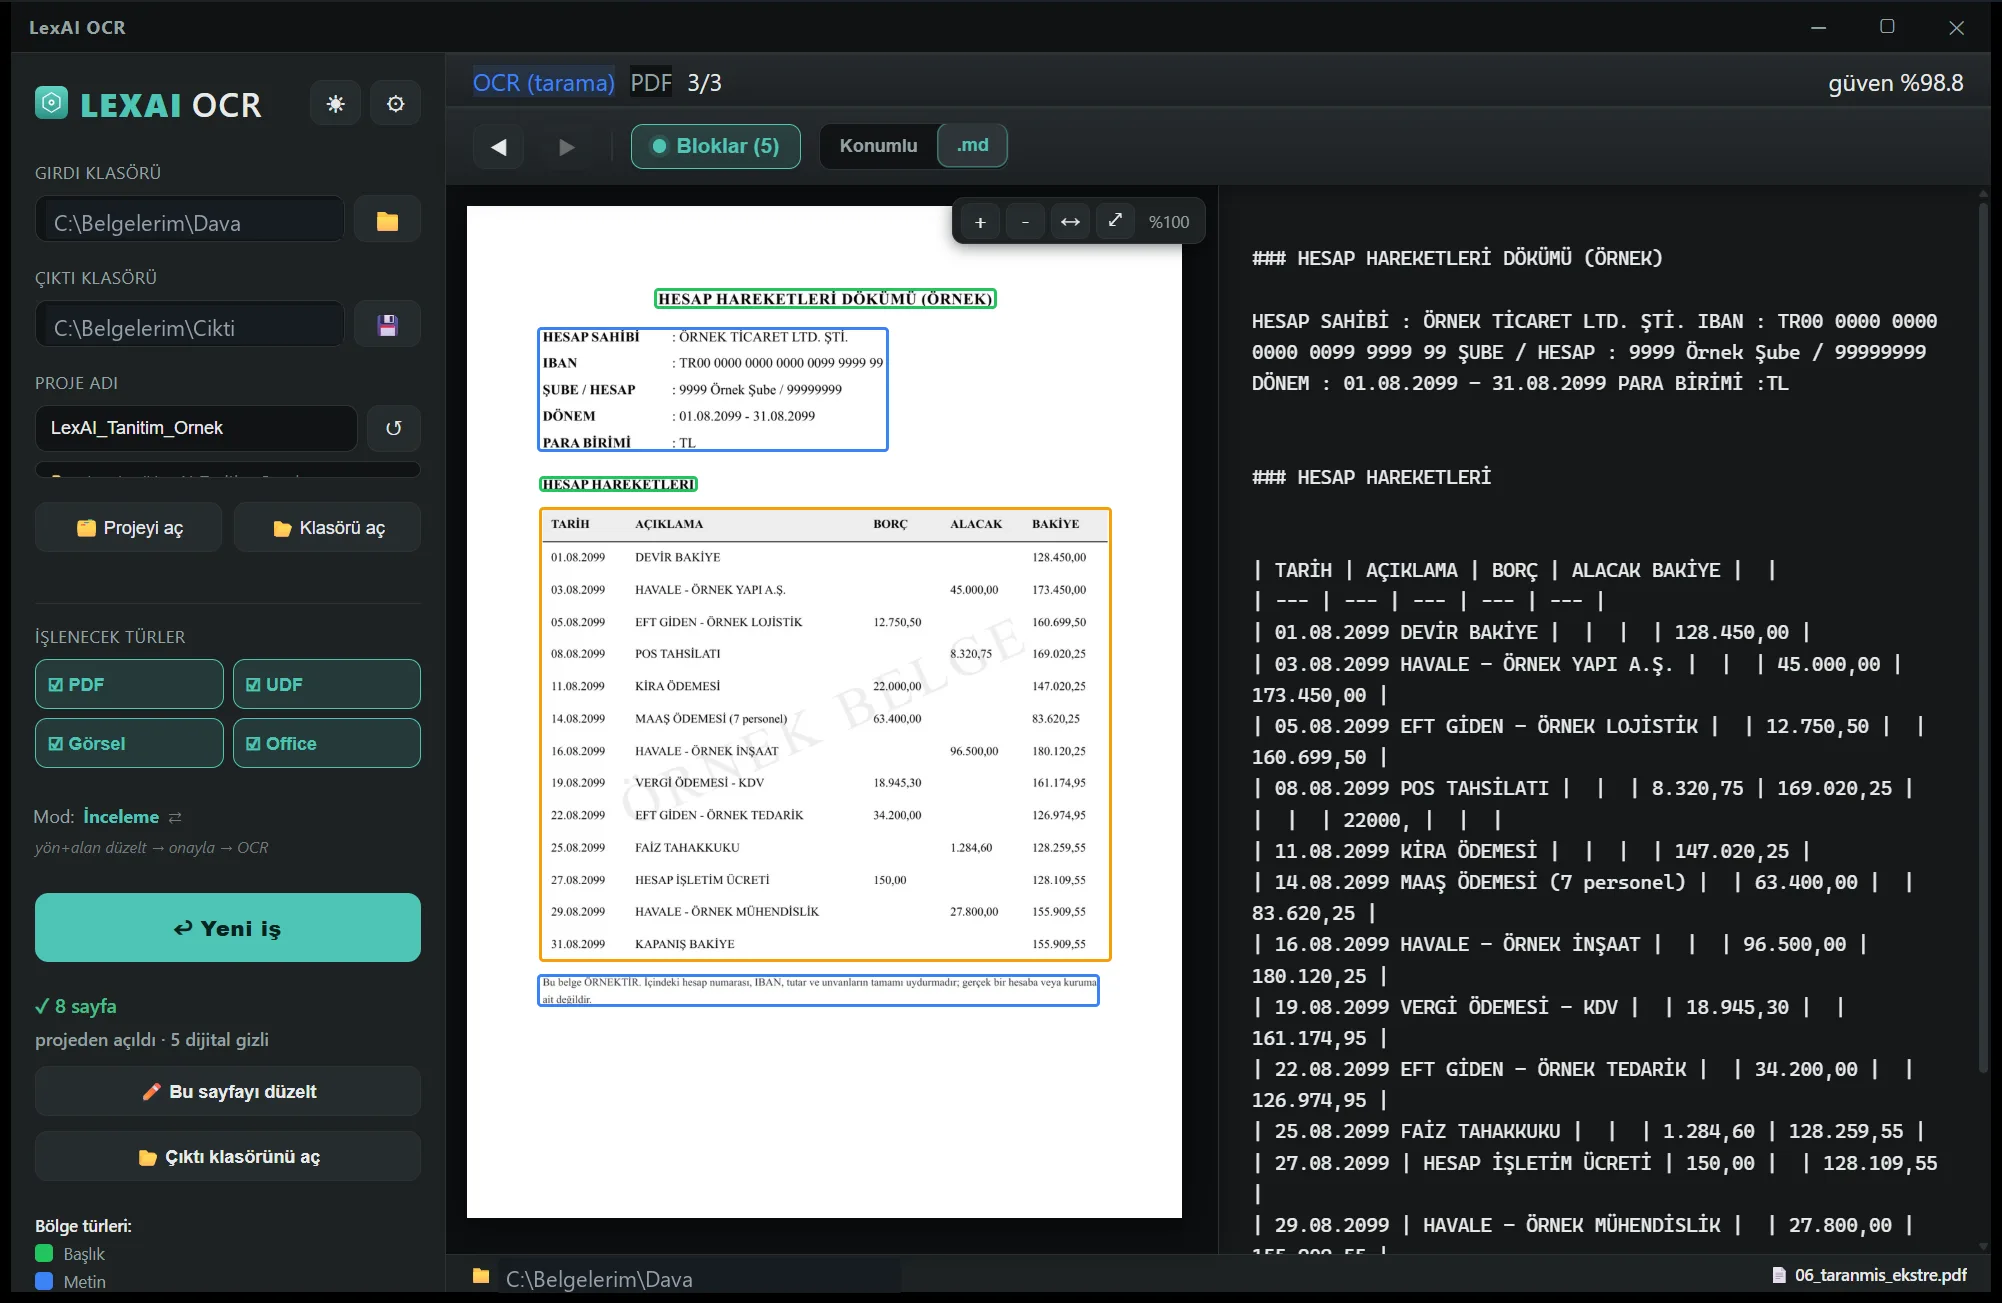Screen dimensions: 2002x1303
Task: Go to previous page arrow
Action: pos(498,147)
